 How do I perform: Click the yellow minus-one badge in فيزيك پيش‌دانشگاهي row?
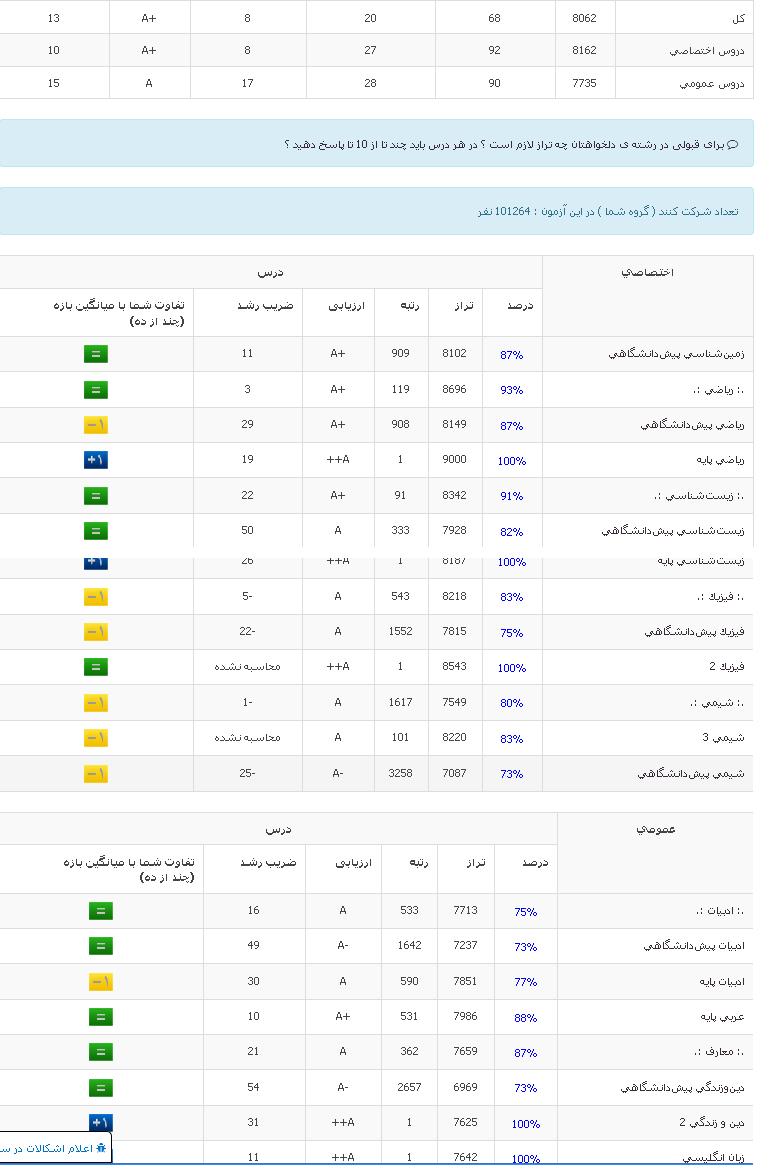tap(96, 632)
